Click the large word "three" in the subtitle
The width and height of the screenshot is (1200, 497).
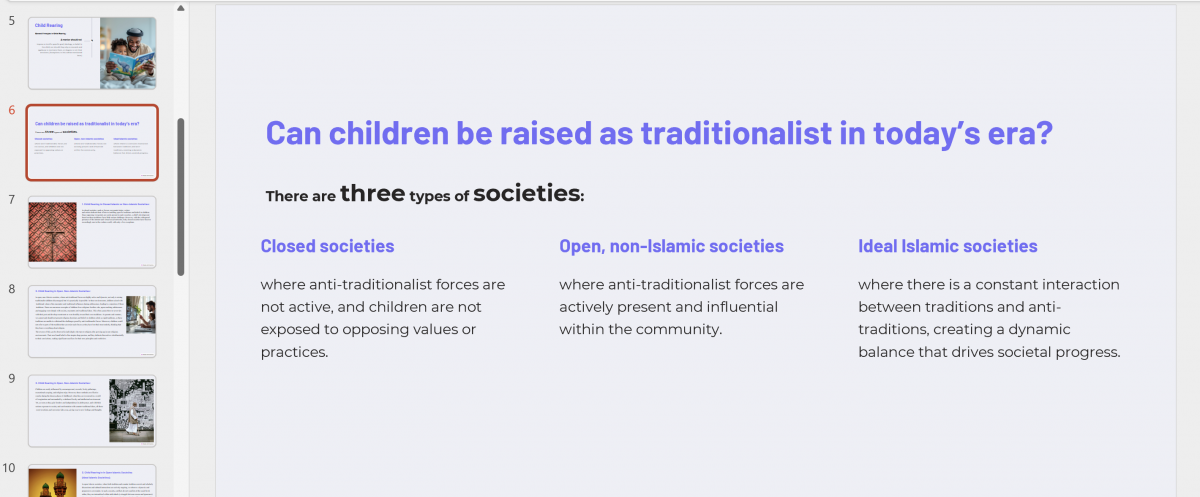coord(372,193)
